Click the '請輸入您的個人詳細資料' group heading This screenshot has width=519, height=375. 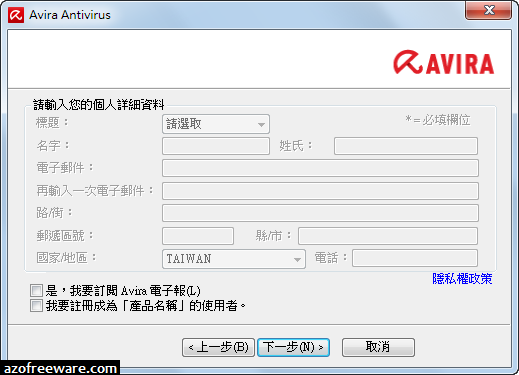pos(99,105)
